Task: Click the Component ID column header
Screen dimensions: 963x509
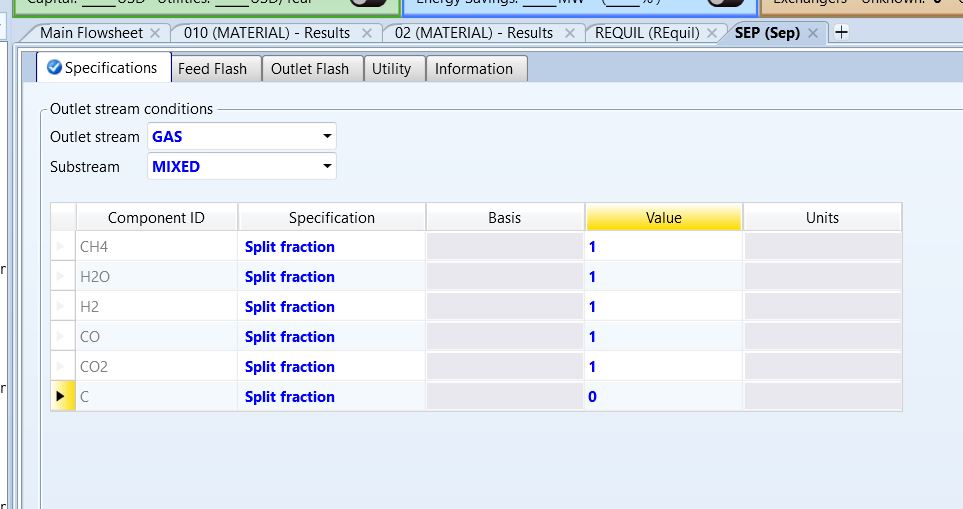Action: (157, 218)
